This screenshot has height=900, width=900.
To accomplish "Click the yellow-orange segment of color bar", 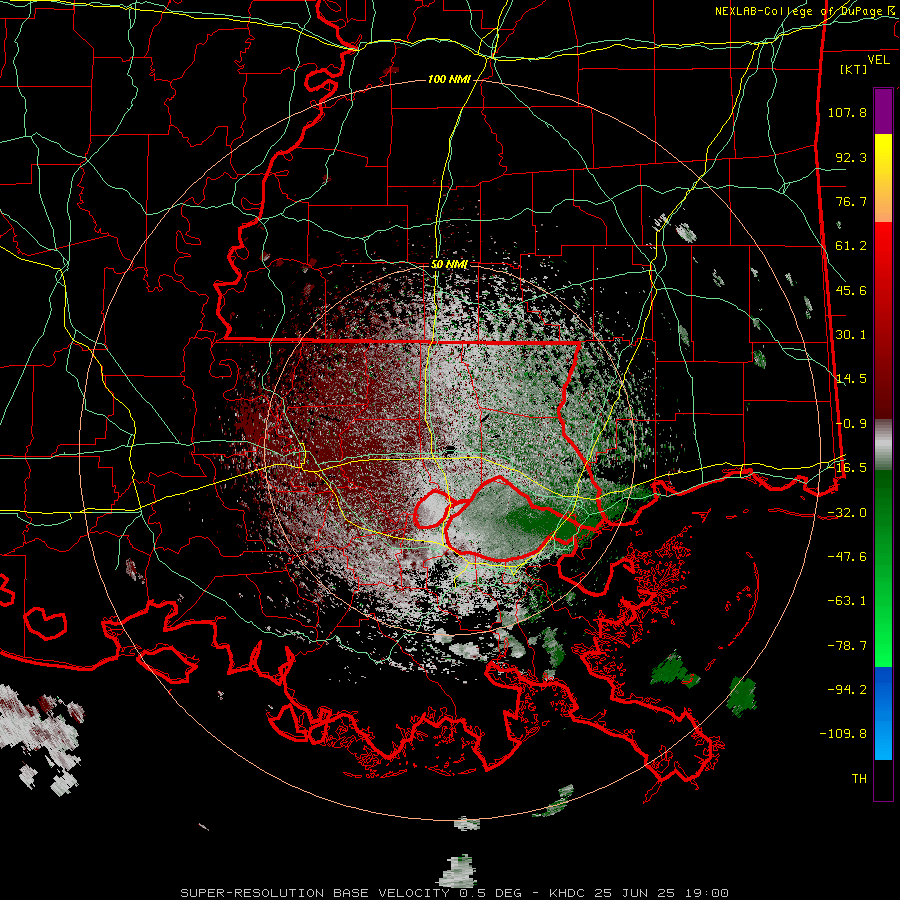I will 883,178.
